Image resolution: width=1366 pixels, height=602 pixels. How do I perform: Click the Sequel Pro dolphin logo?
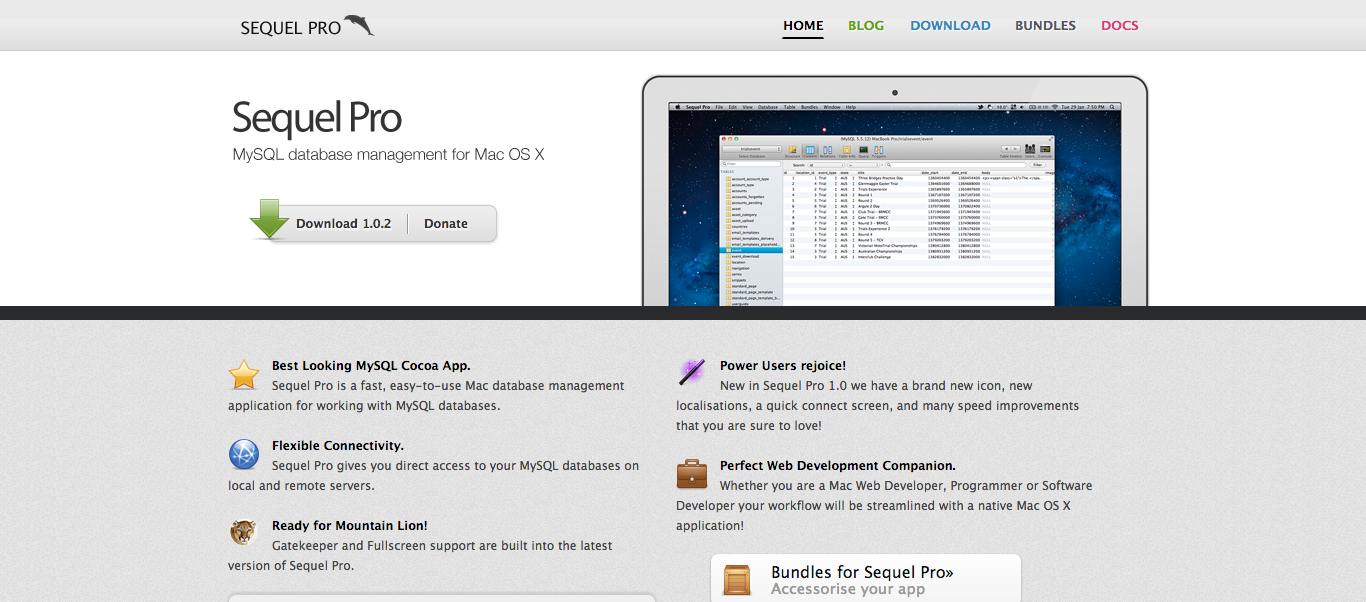359,25
